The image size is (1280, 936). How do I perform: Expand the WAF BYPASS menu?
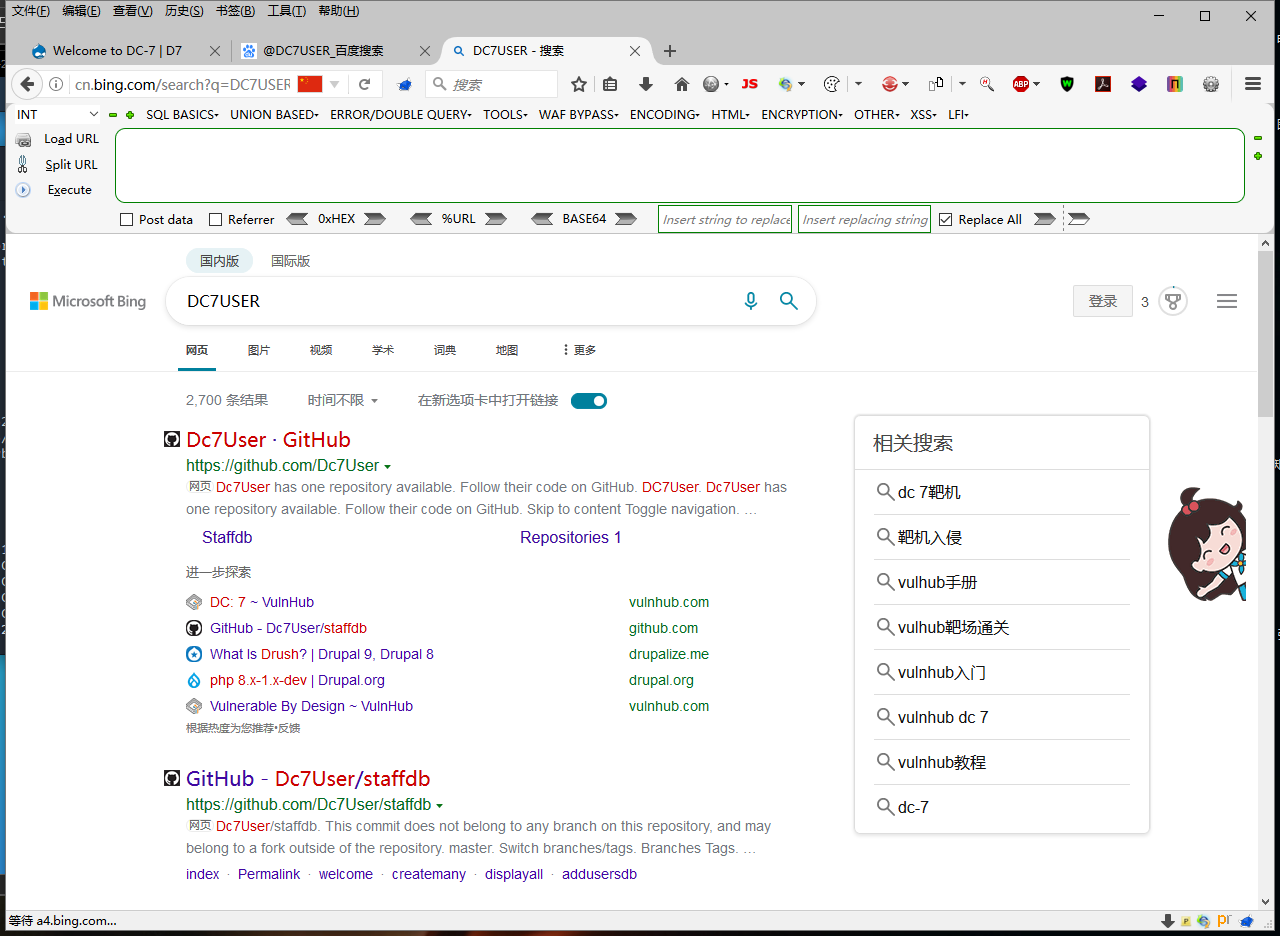pos(578,115)
